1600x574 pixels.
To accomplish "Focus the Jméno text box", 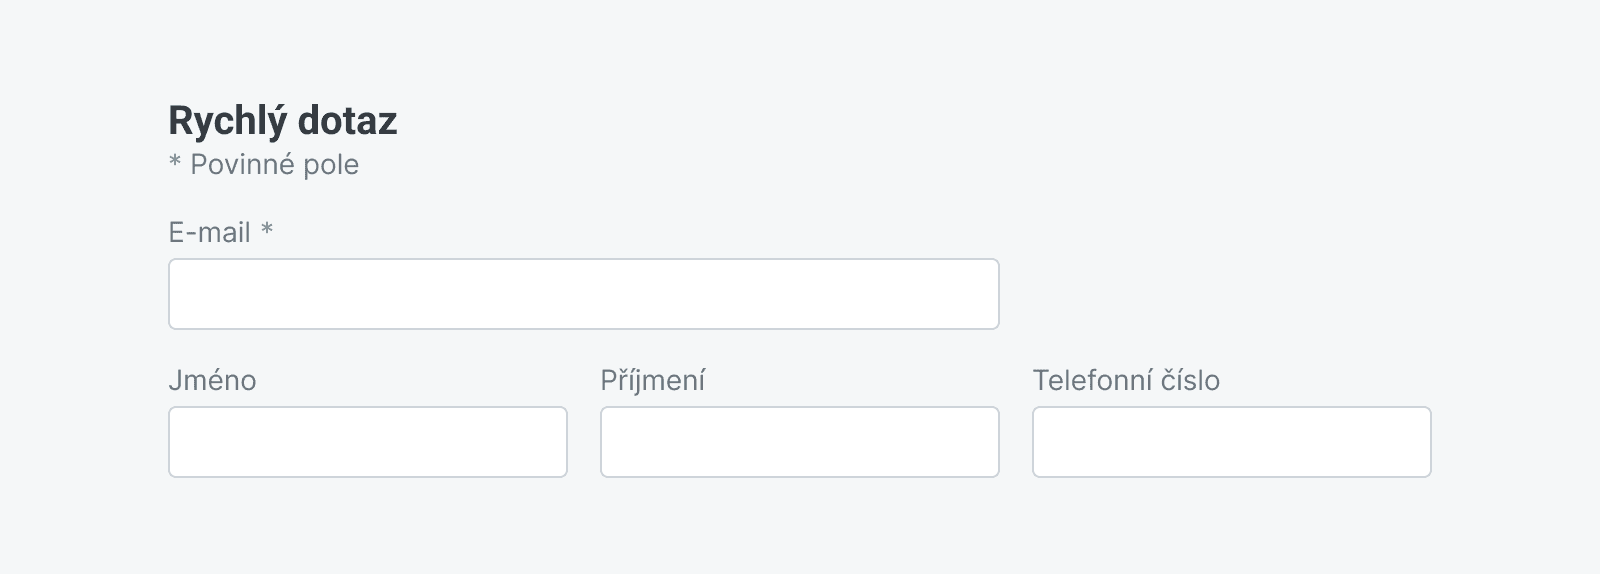I will click(367, 442).
